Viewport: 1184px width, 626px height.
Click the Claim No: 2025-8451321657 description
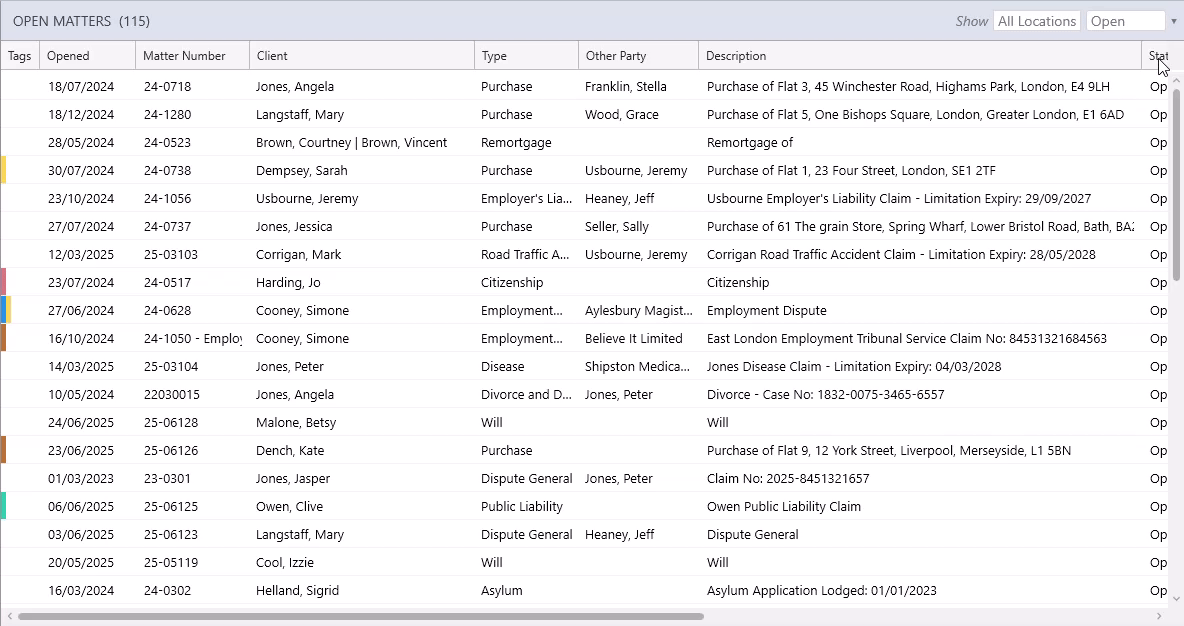[788, 478]
